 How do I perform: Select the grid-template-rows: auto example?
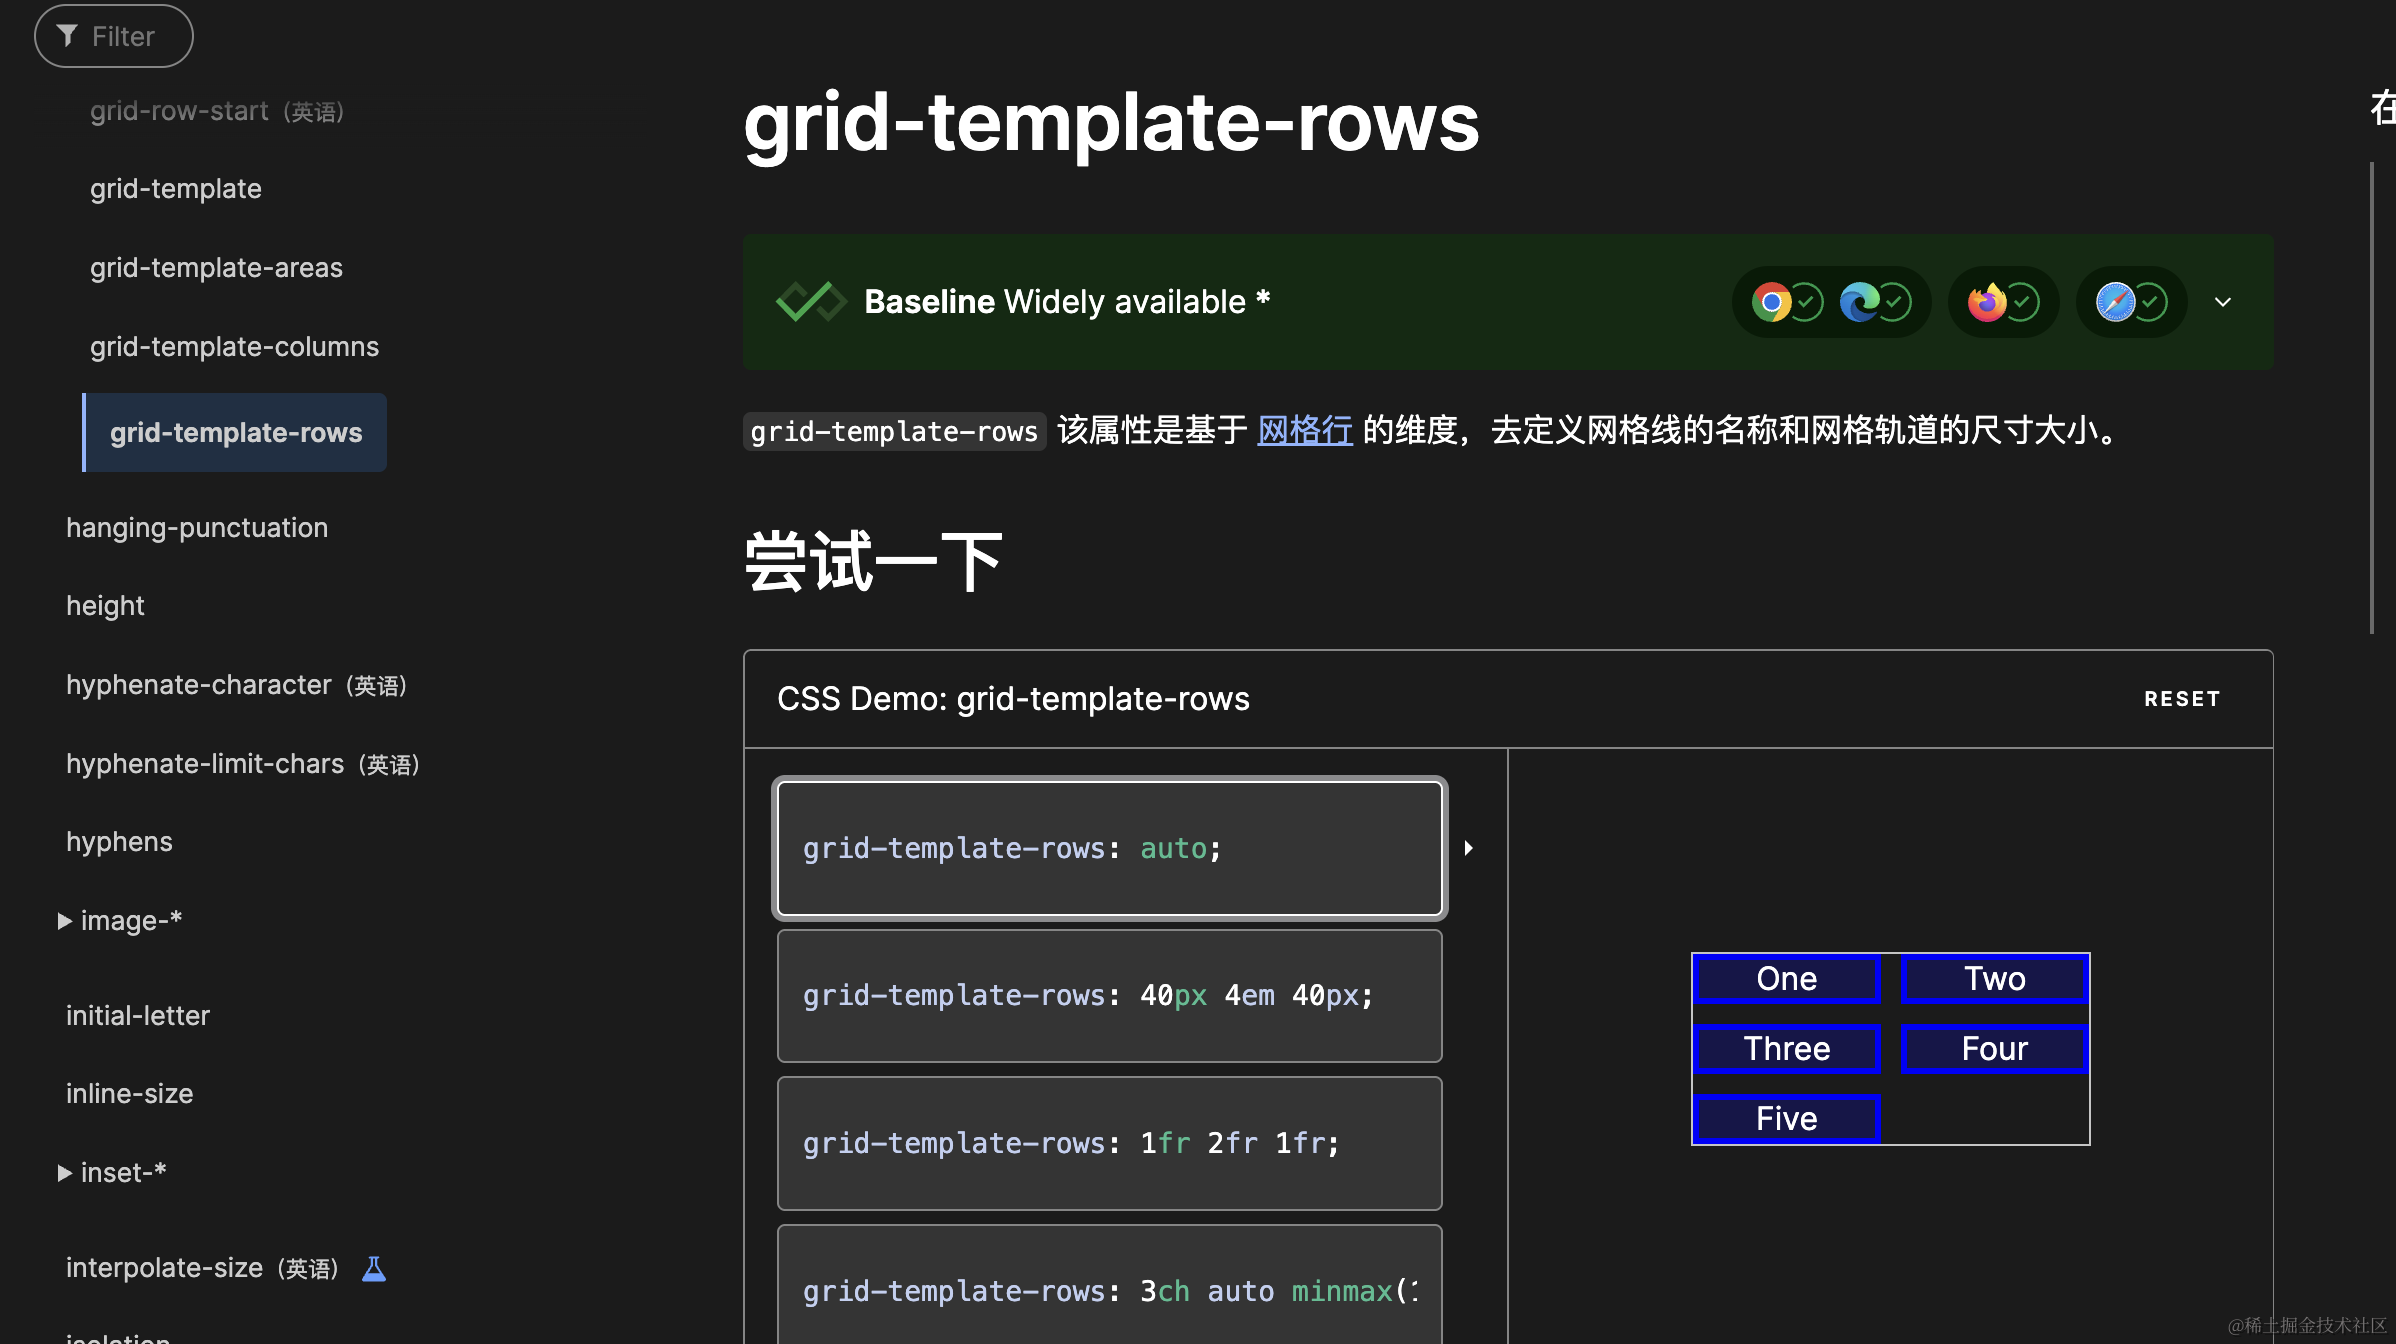[1109, 848]
